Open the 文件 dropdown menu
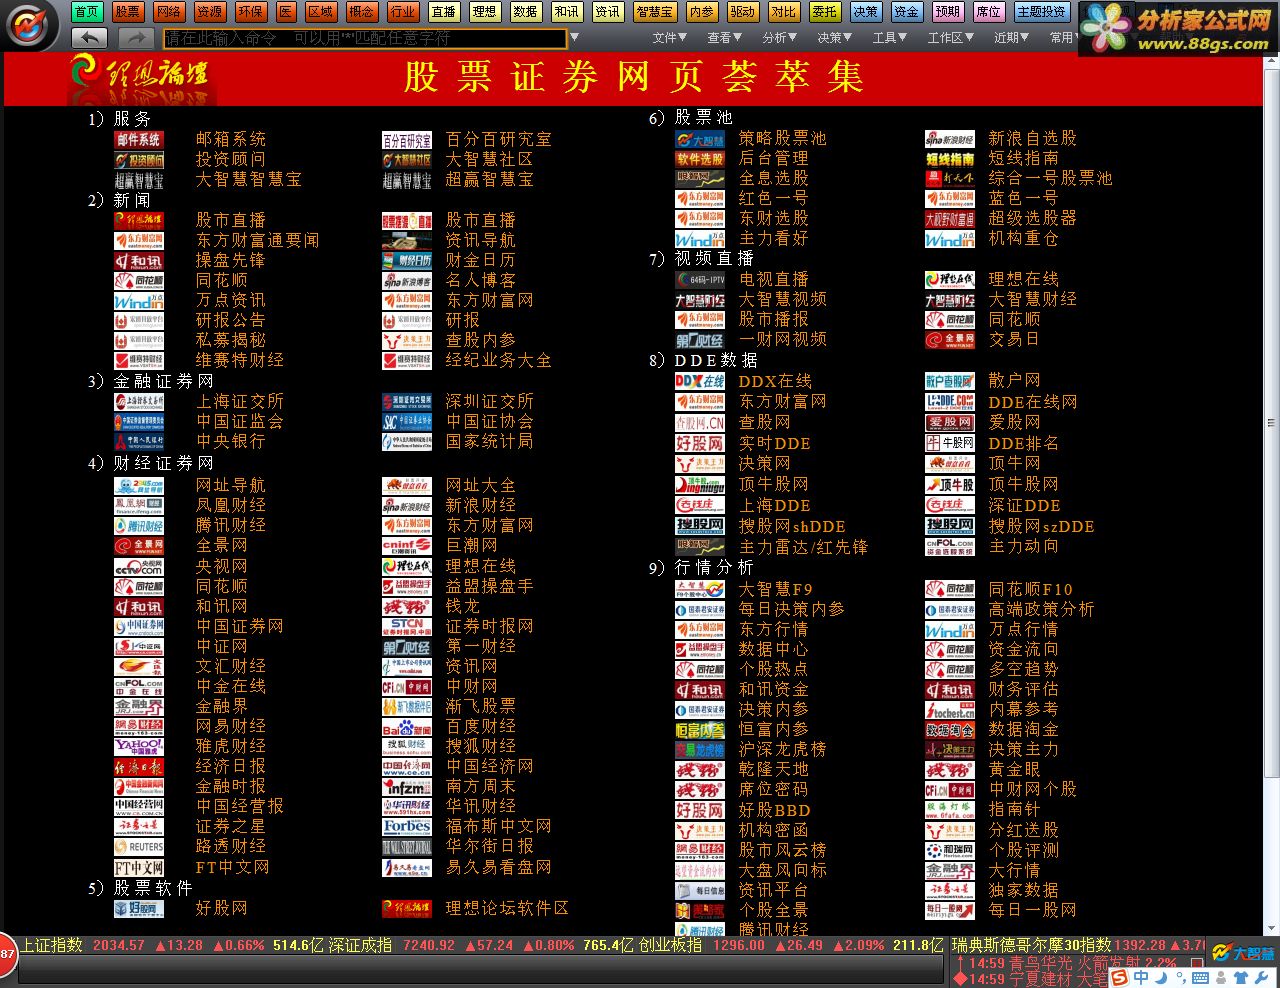 pyautogui.click(x=670, y=38)
